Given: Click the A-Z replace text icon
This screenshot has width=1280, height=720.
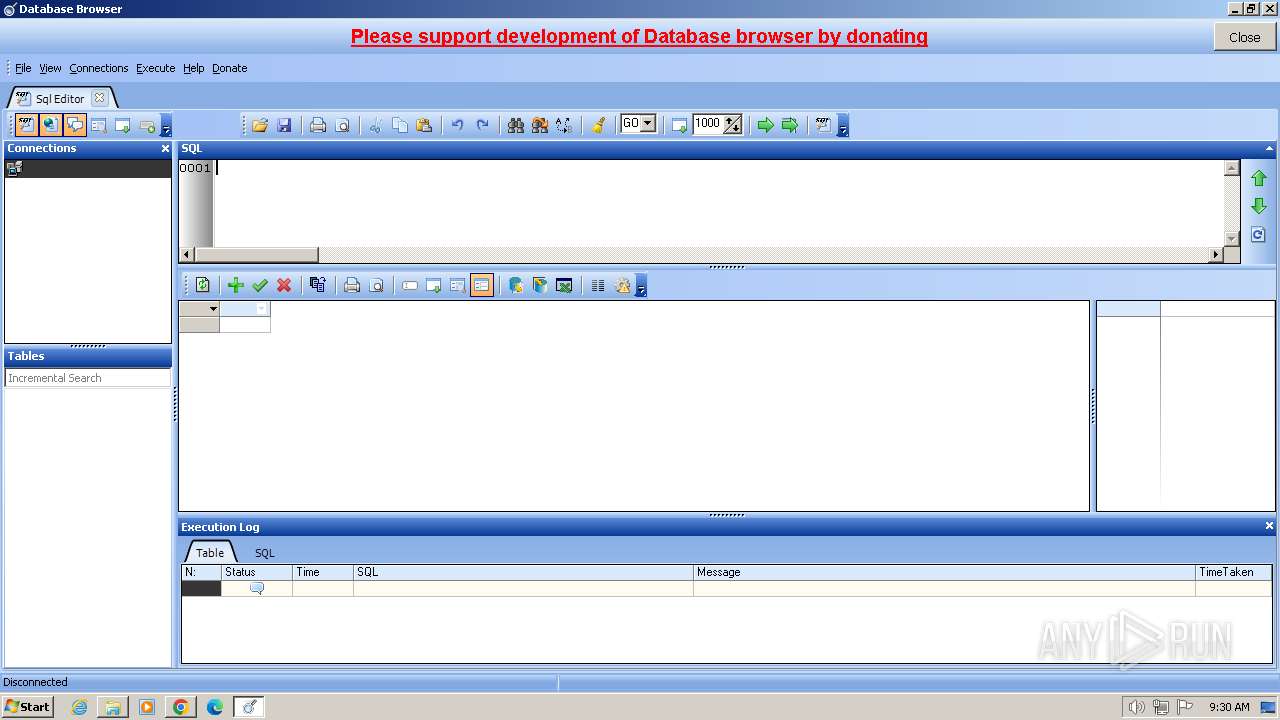Looking at the screenshot, I should point(564,125).
